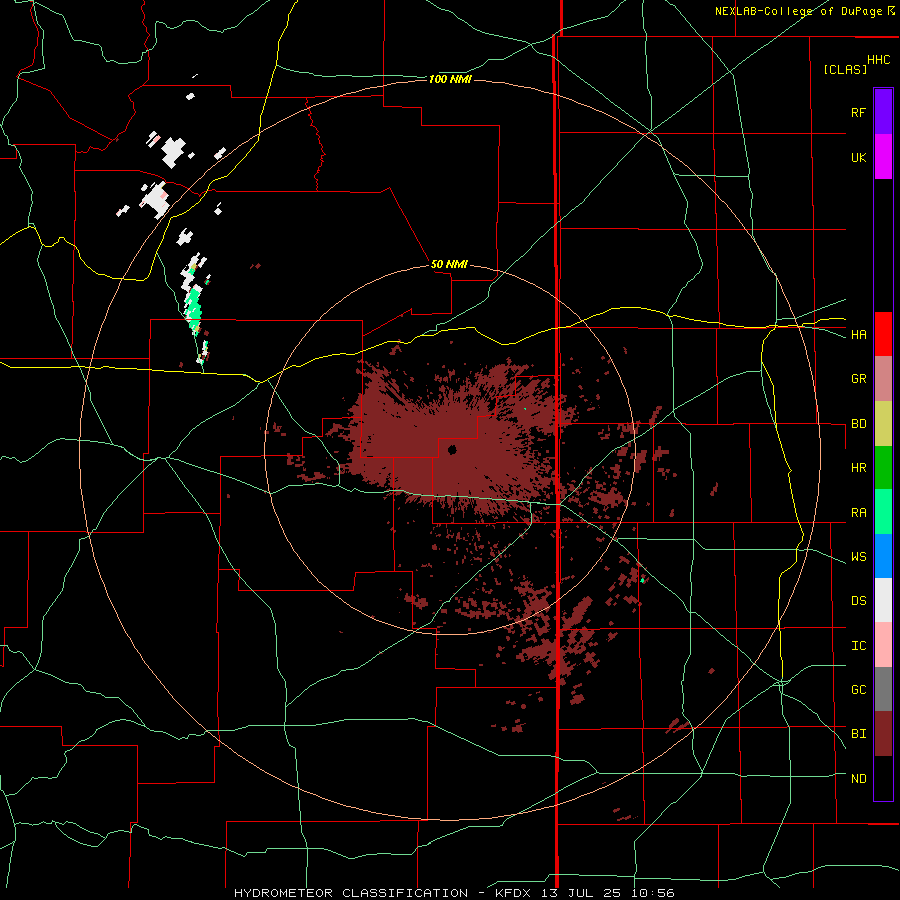The width and height of the screenshot is (900, 900).
Task: Click the WS legend label
Action: pos(858,557)
